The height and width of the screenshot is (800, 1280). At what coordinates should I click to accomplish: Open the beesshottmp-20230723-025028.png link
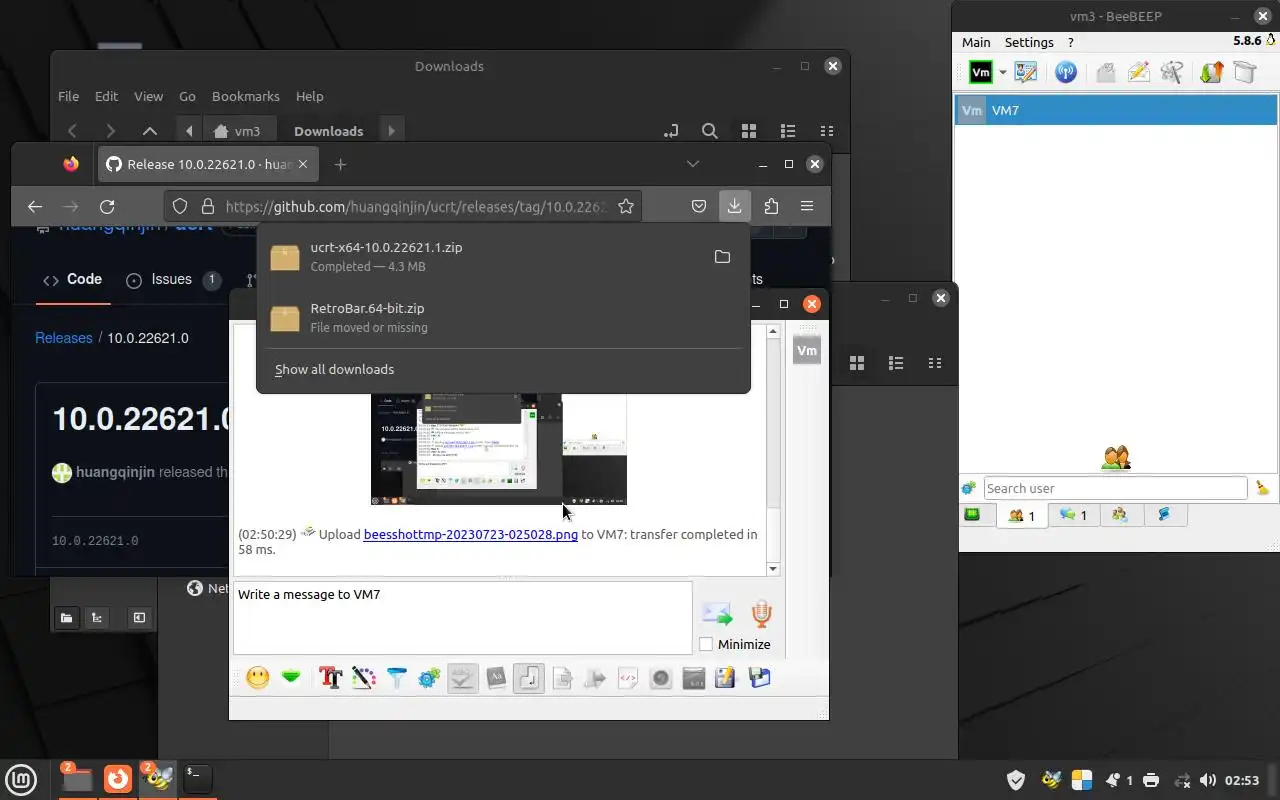click(471, 534)
